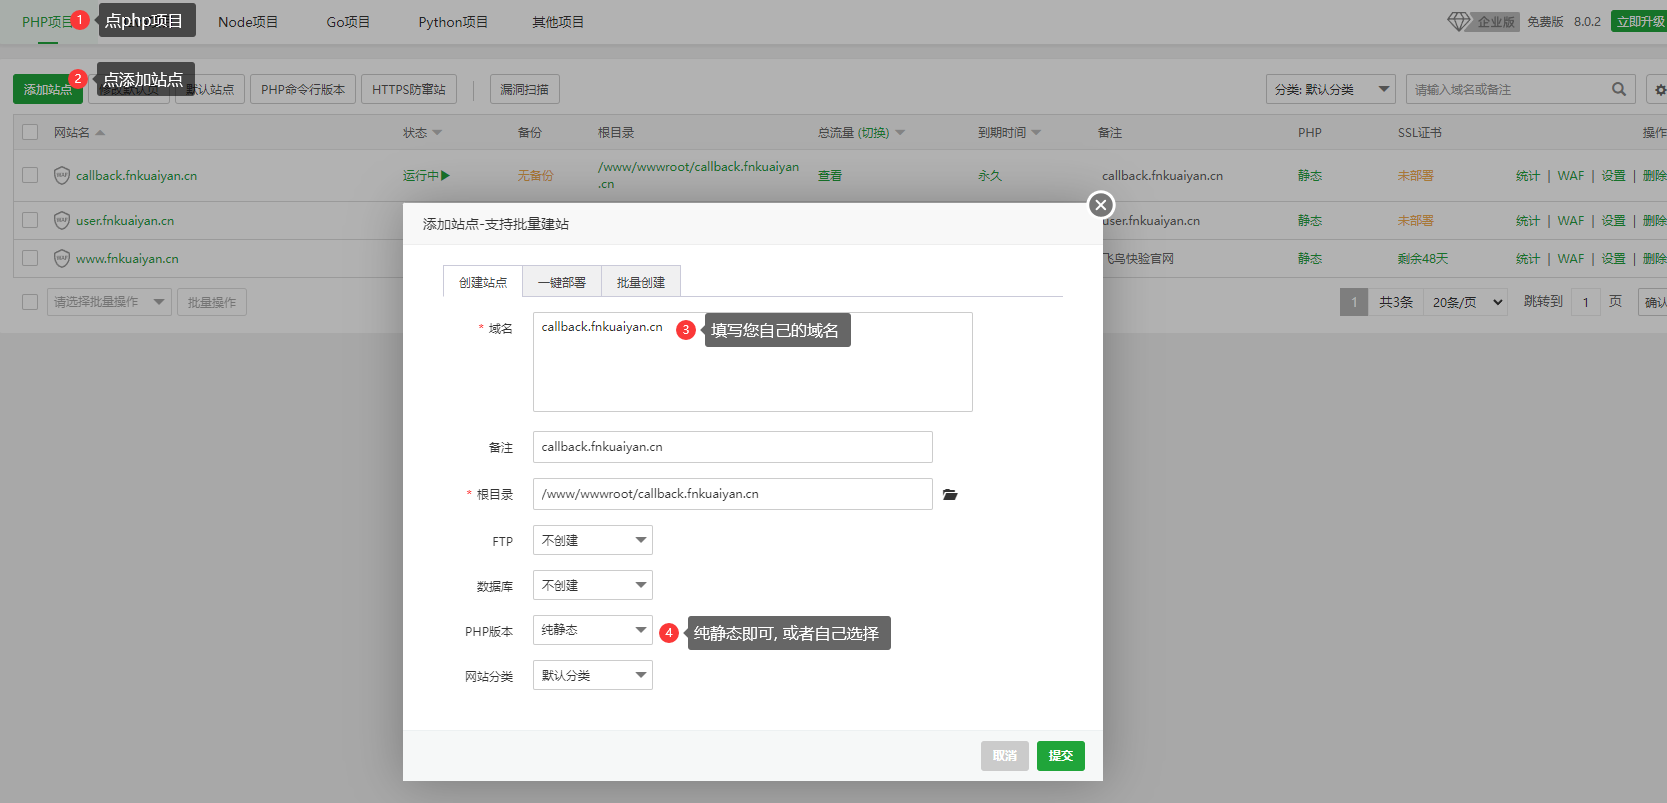Open the 数据库 dropdown in the dialog

point(592,585)
